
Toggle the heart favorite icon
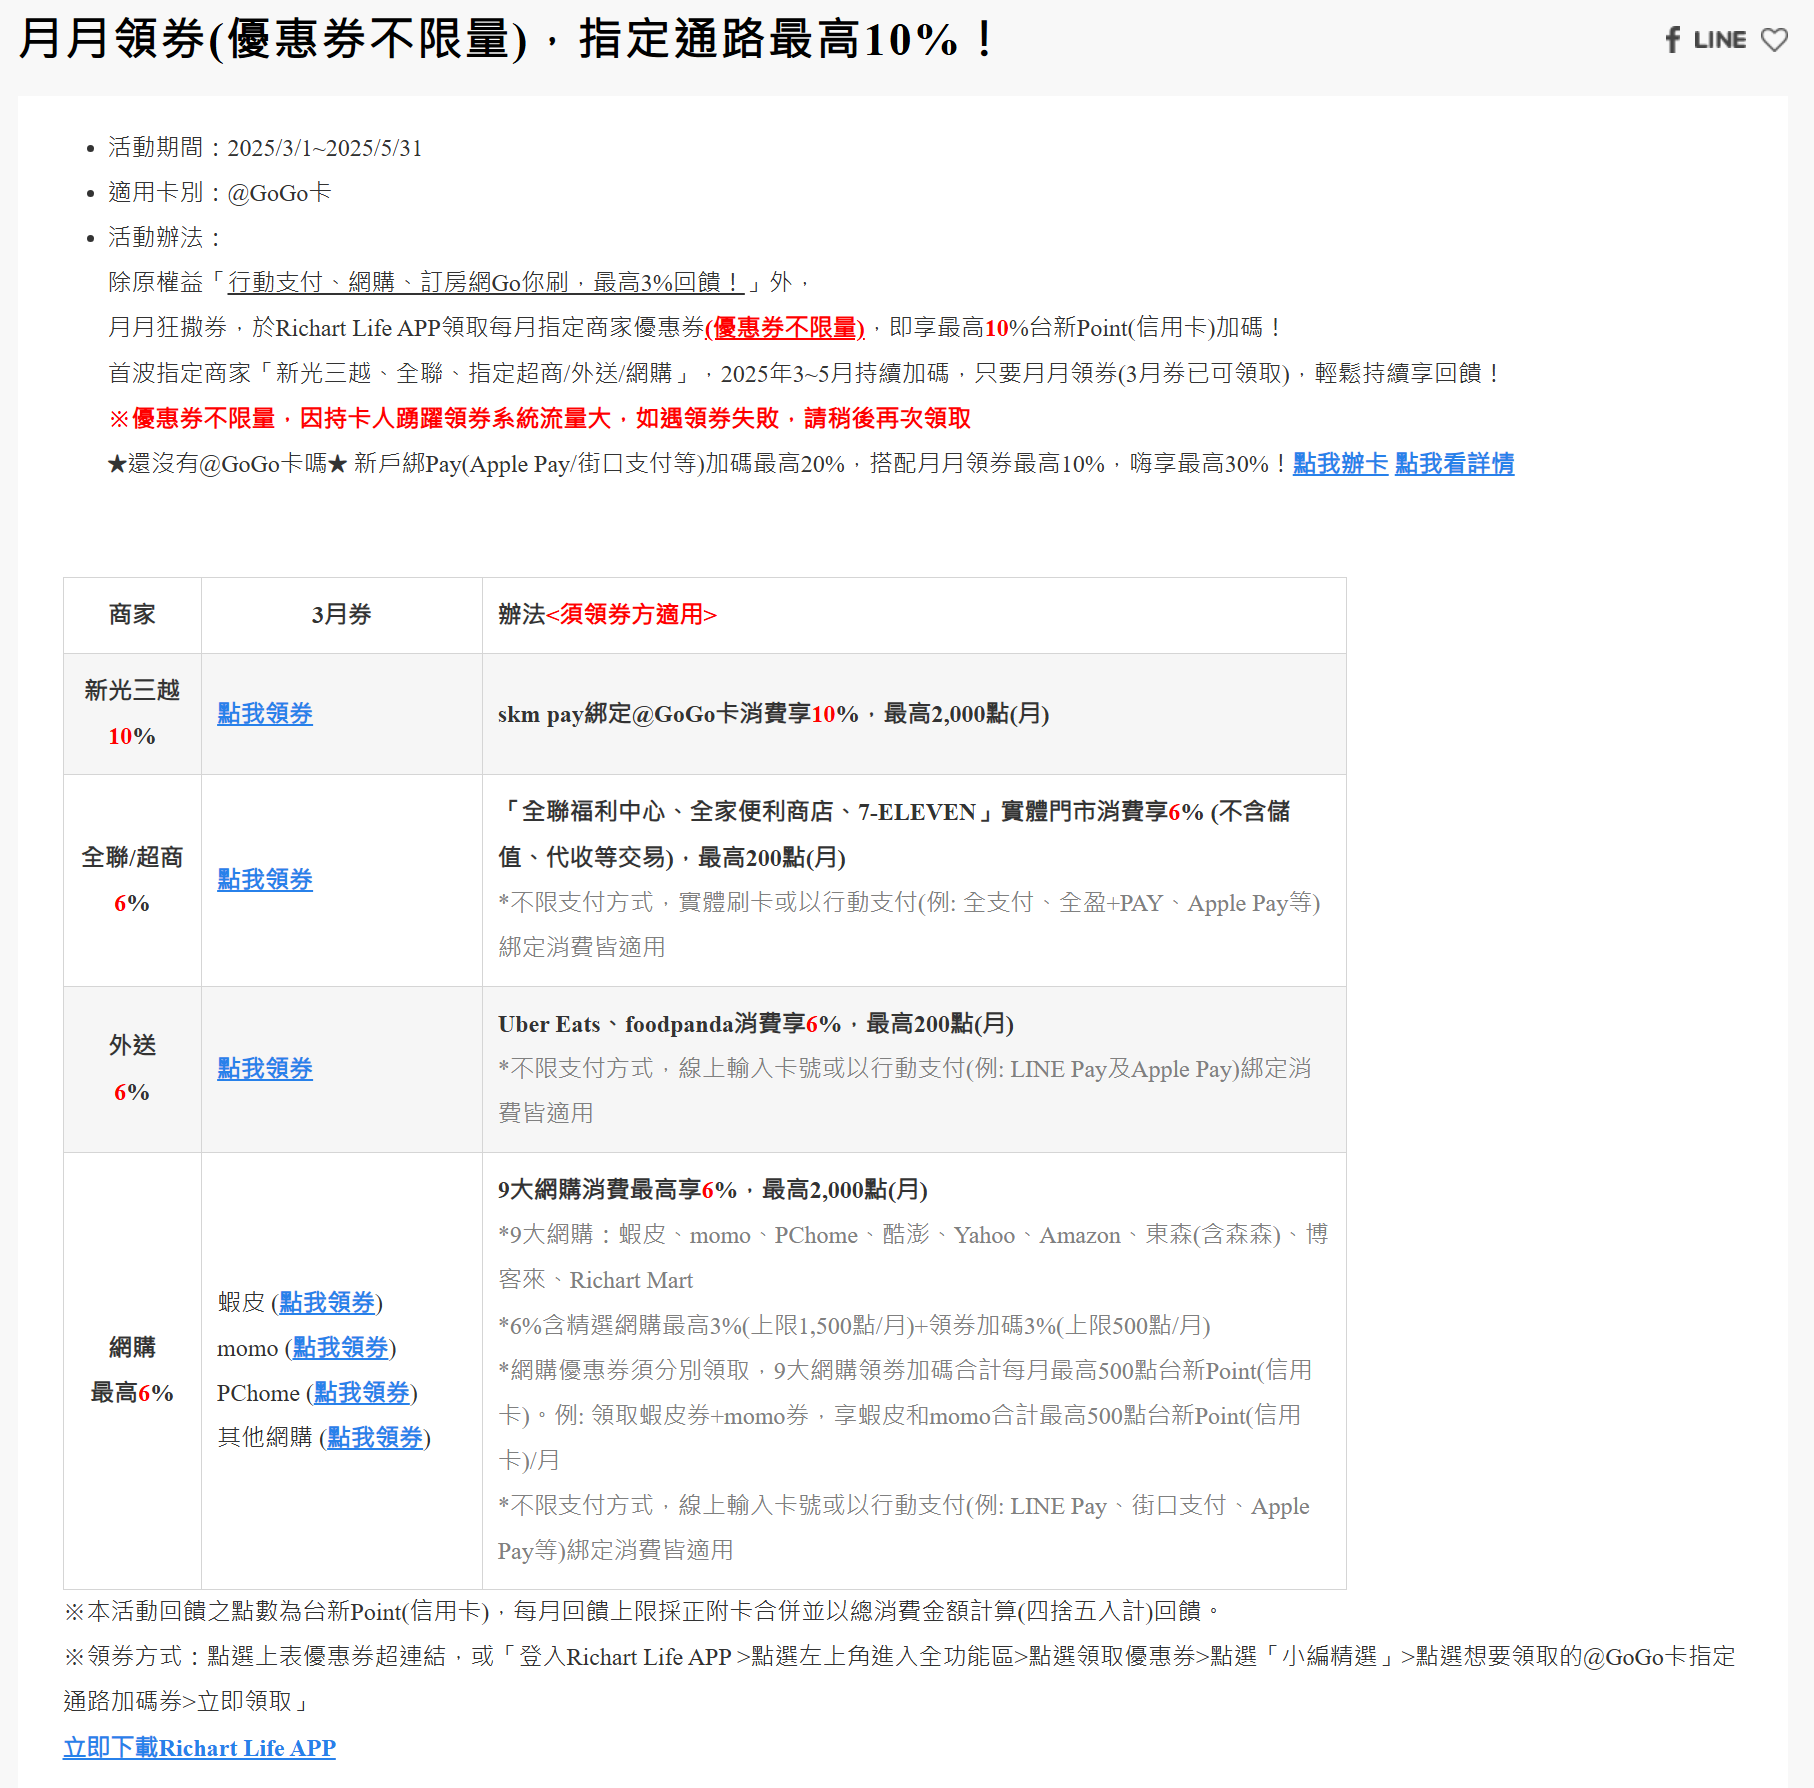click(x=1776, y=40)
